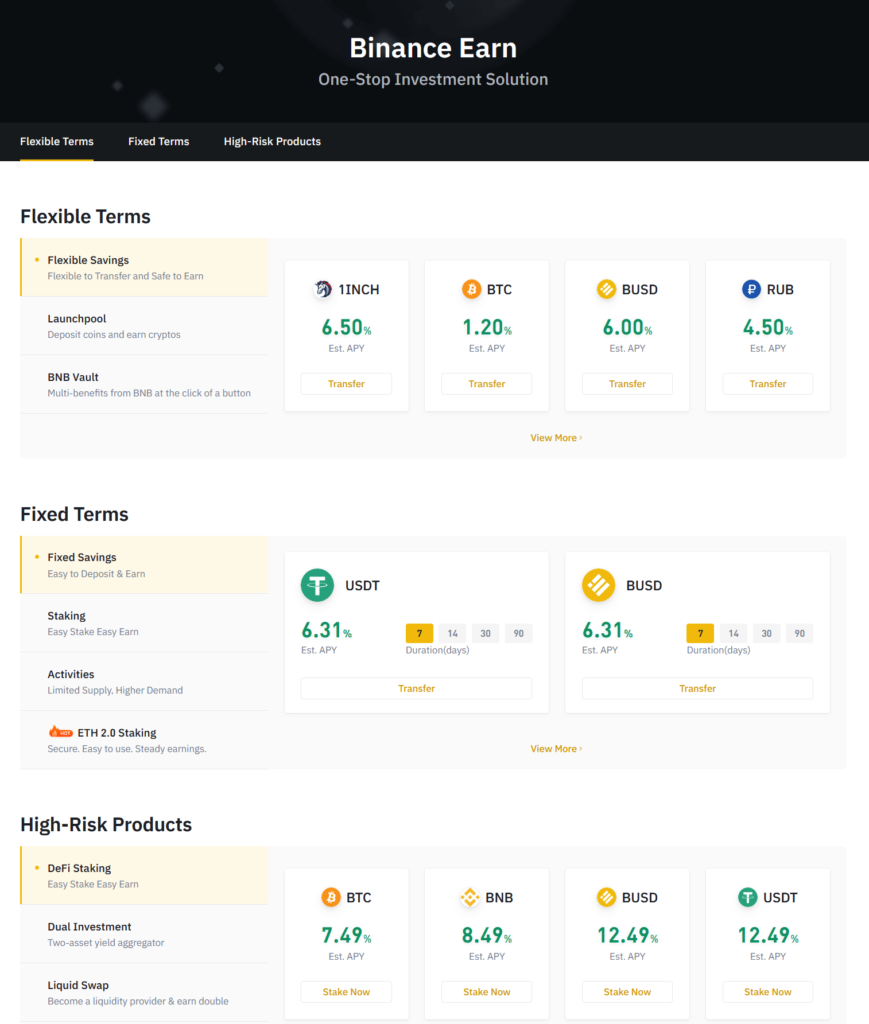Open the Activities side menu item
The height and width of the screenshot is (1024, 869).
pos(144,682)
